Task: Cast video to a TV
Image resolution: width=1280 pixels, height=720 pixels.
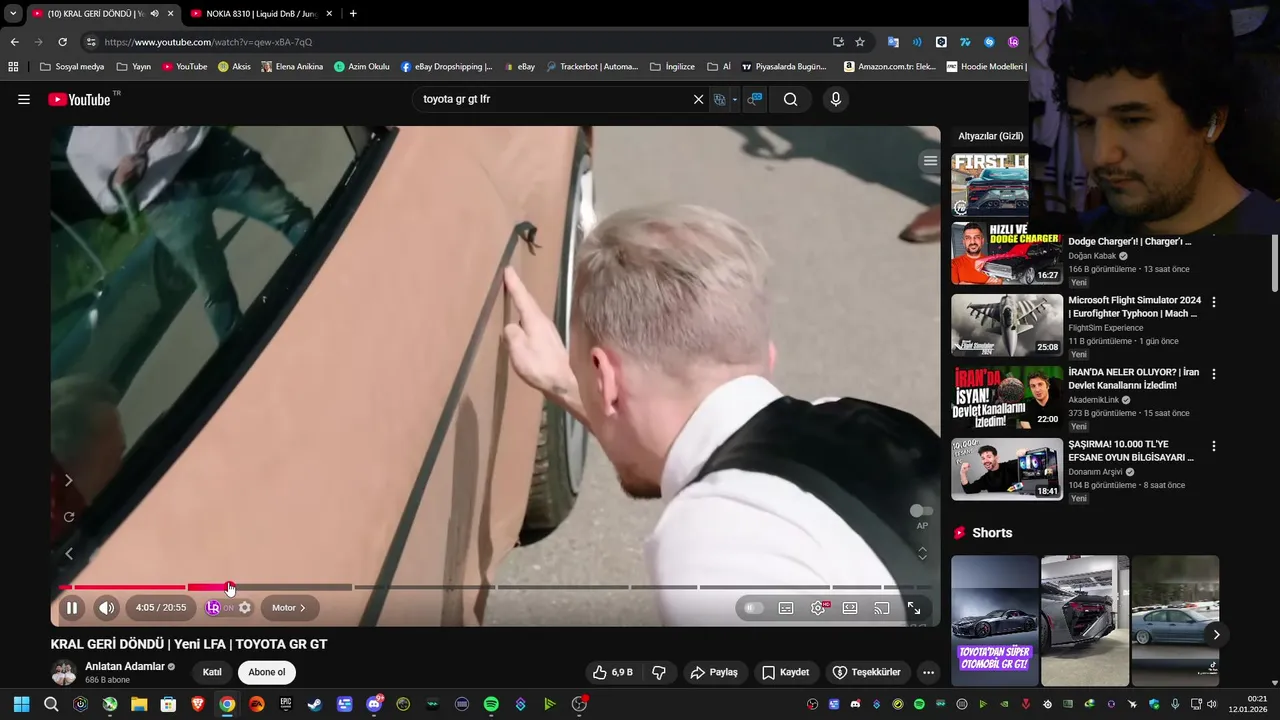Action: pos(882,608)
